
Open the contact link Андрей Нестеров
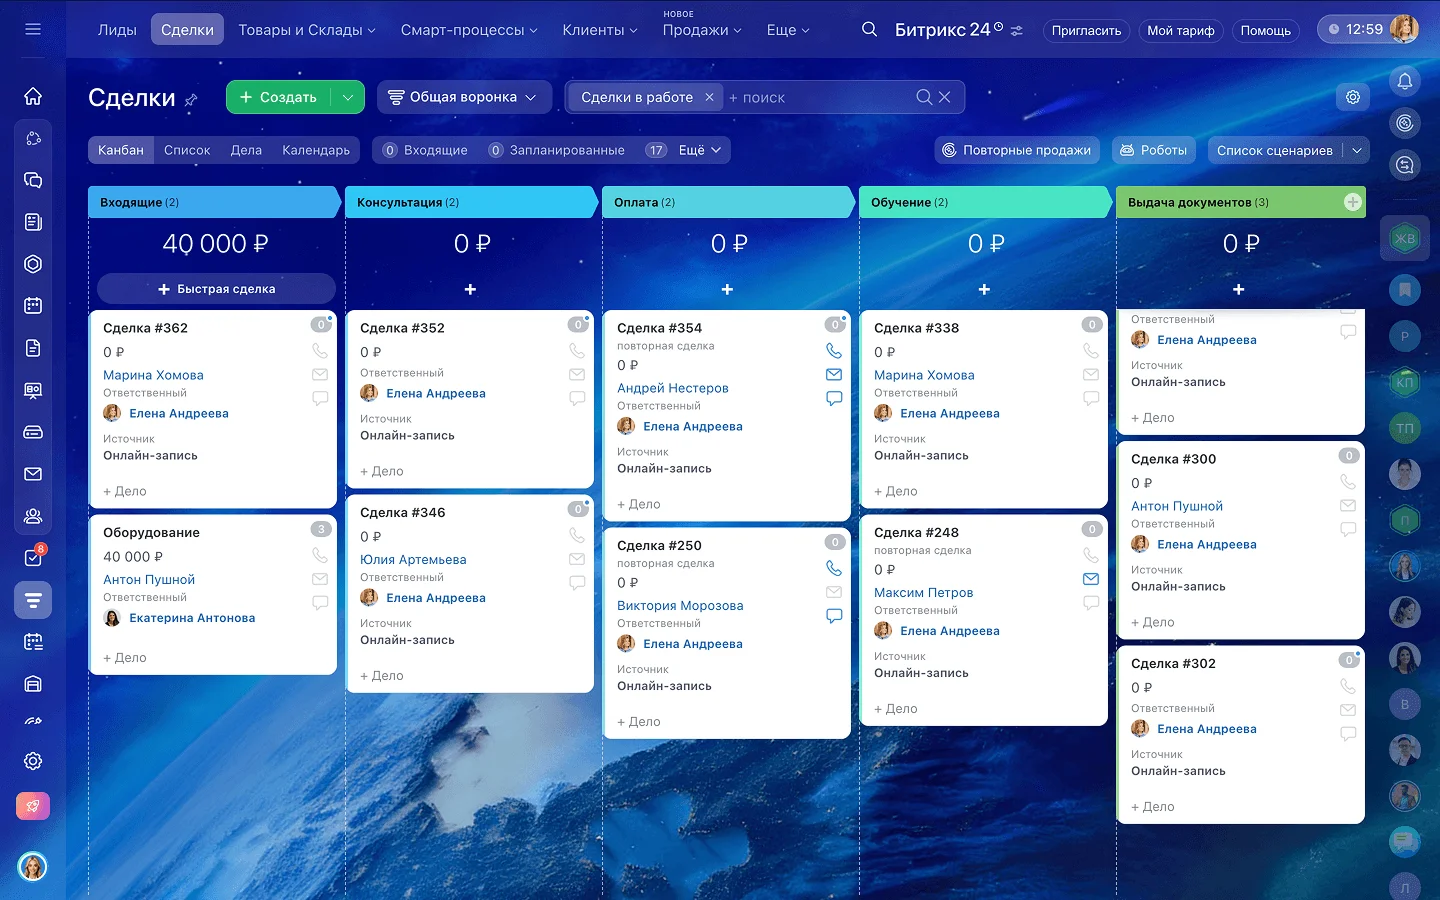pos(673,388)
